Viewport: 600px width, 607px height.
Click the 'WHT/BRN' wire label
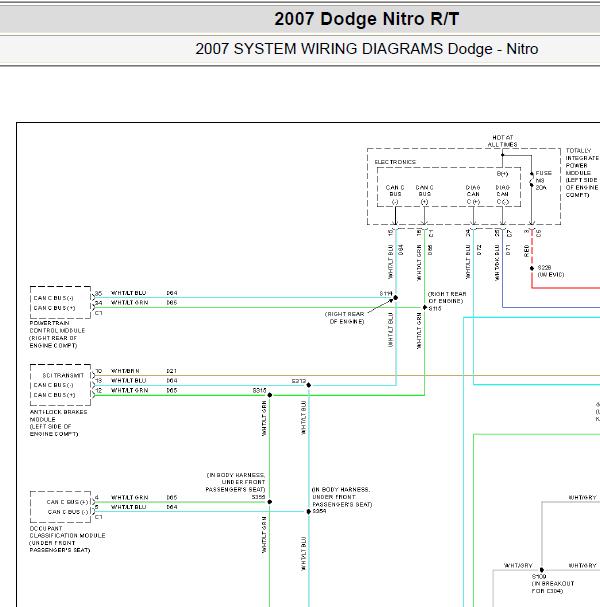click(x=125, y=371)
